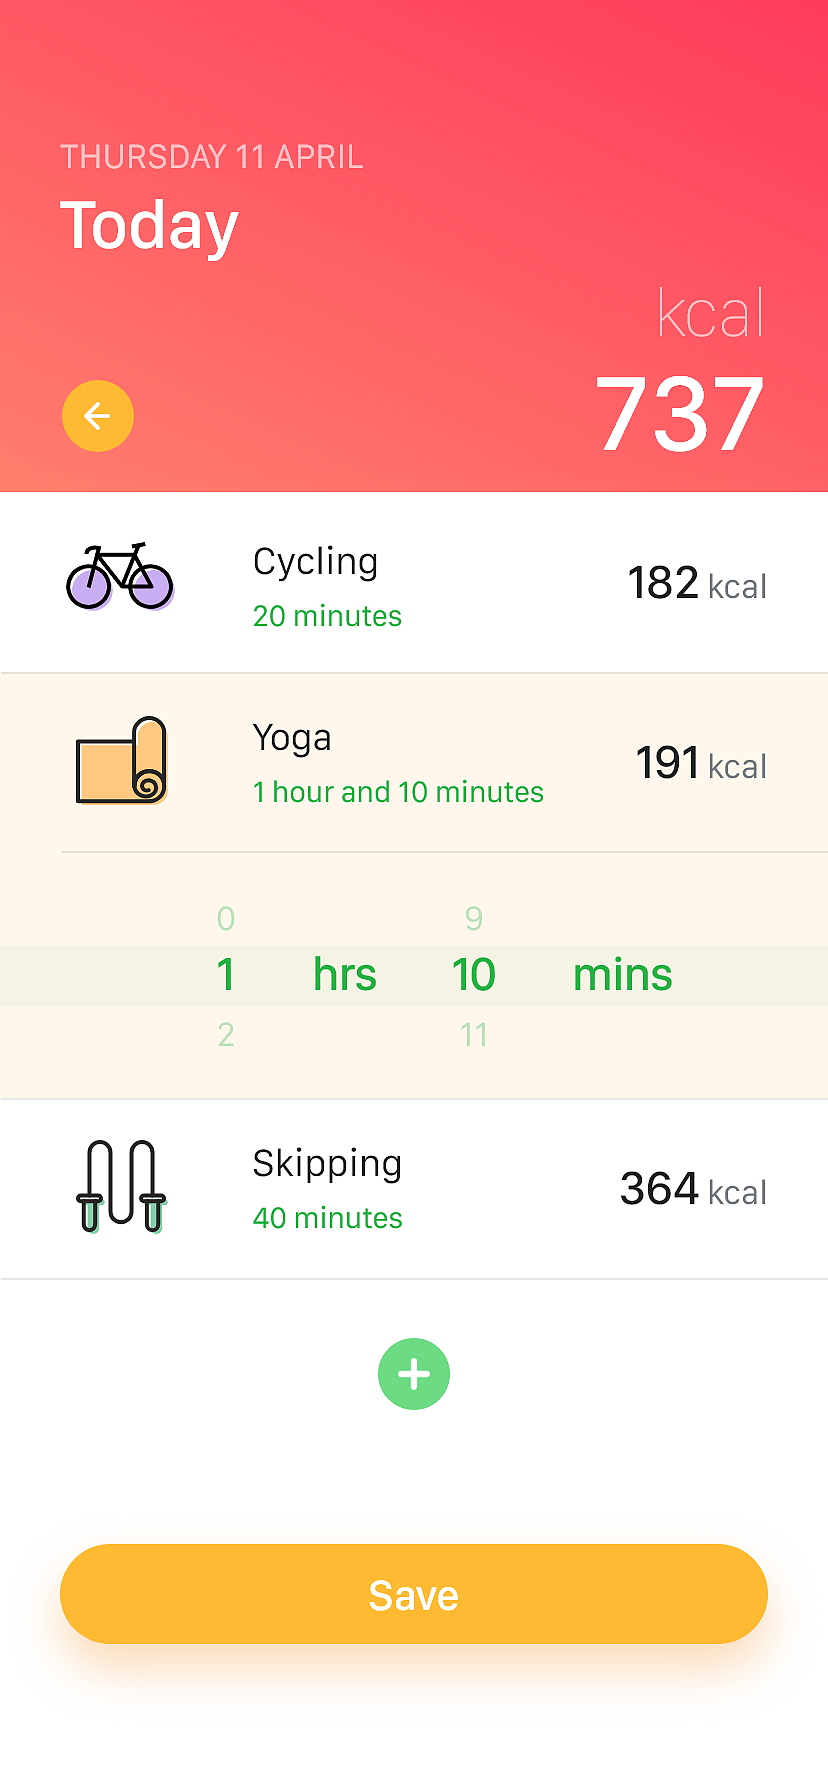This screenshot has width=828, height=1792.
Task: Click the yoga mat icon
Action: 122,761
